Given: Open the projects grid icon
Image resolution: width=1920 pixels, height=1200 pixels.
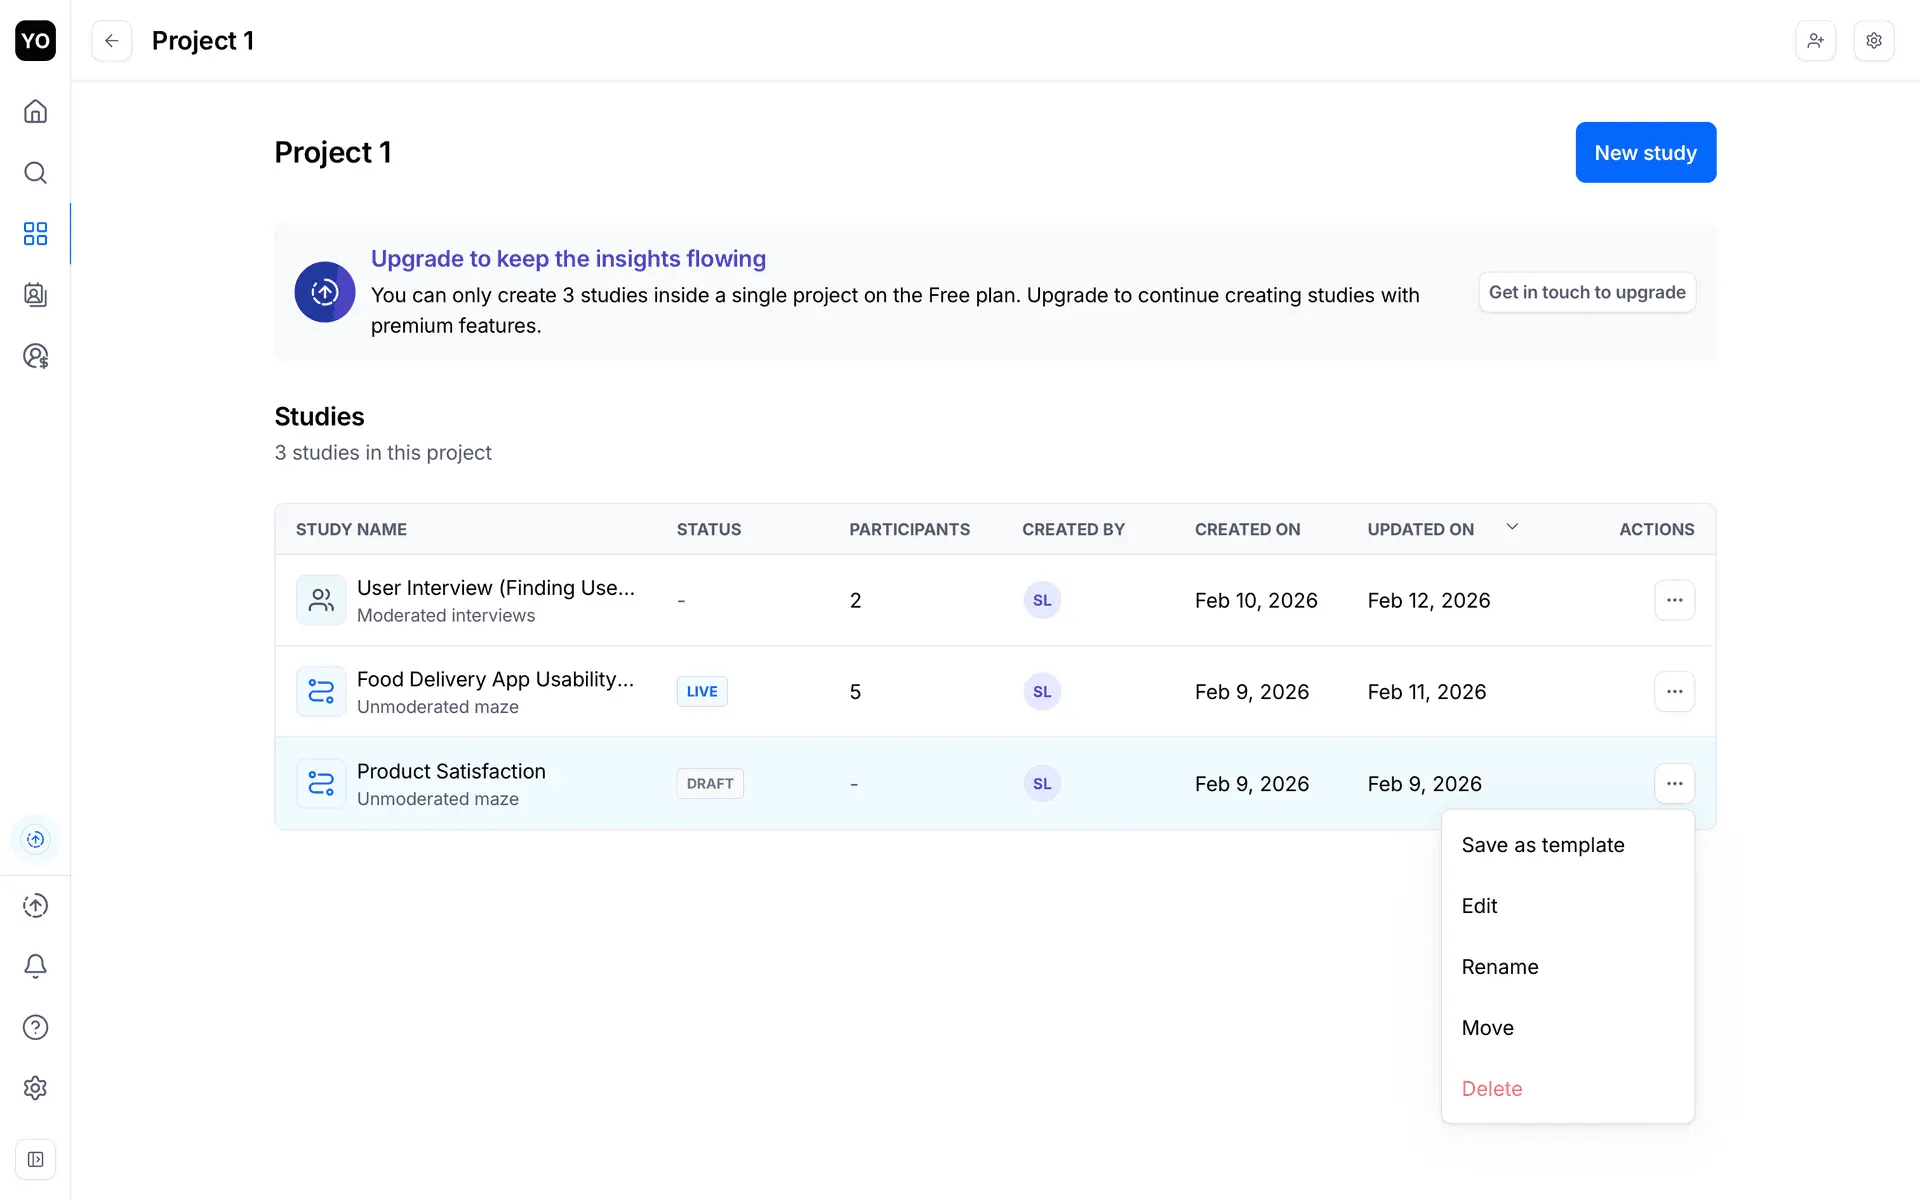Looking at the screenshot, I should click(x=35, y=234).
